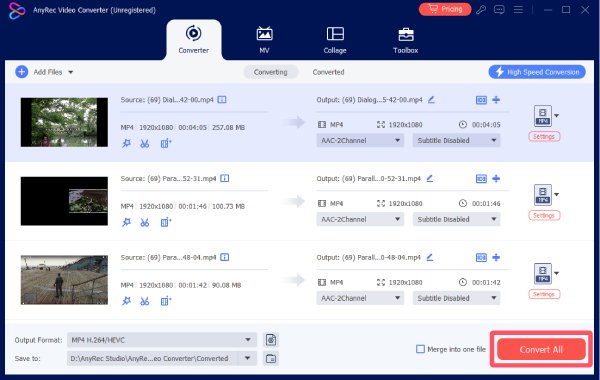Open the Converter tab

tap(194, 40)
